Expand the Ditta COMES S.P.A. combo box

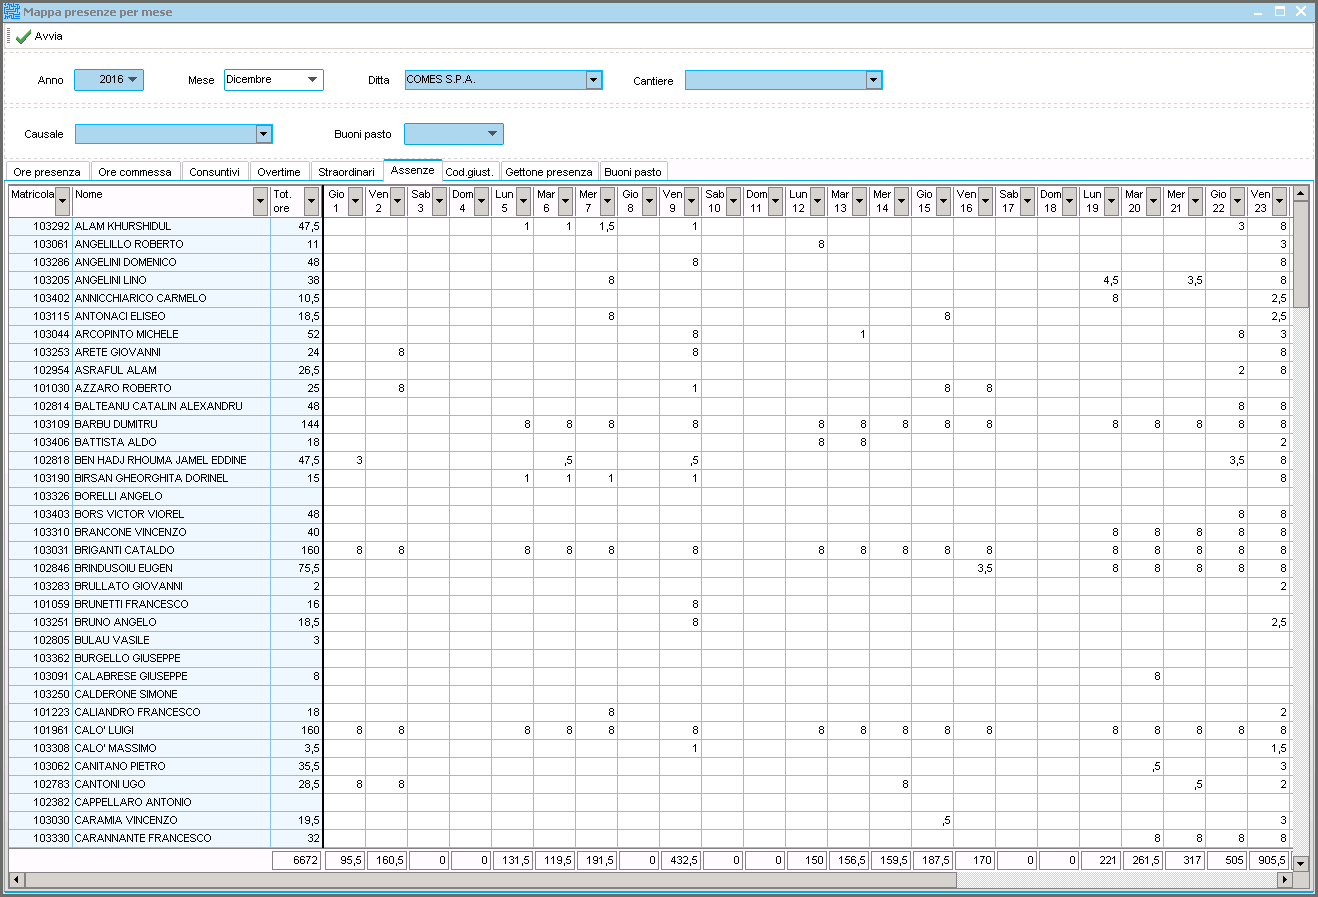[594, 80]
